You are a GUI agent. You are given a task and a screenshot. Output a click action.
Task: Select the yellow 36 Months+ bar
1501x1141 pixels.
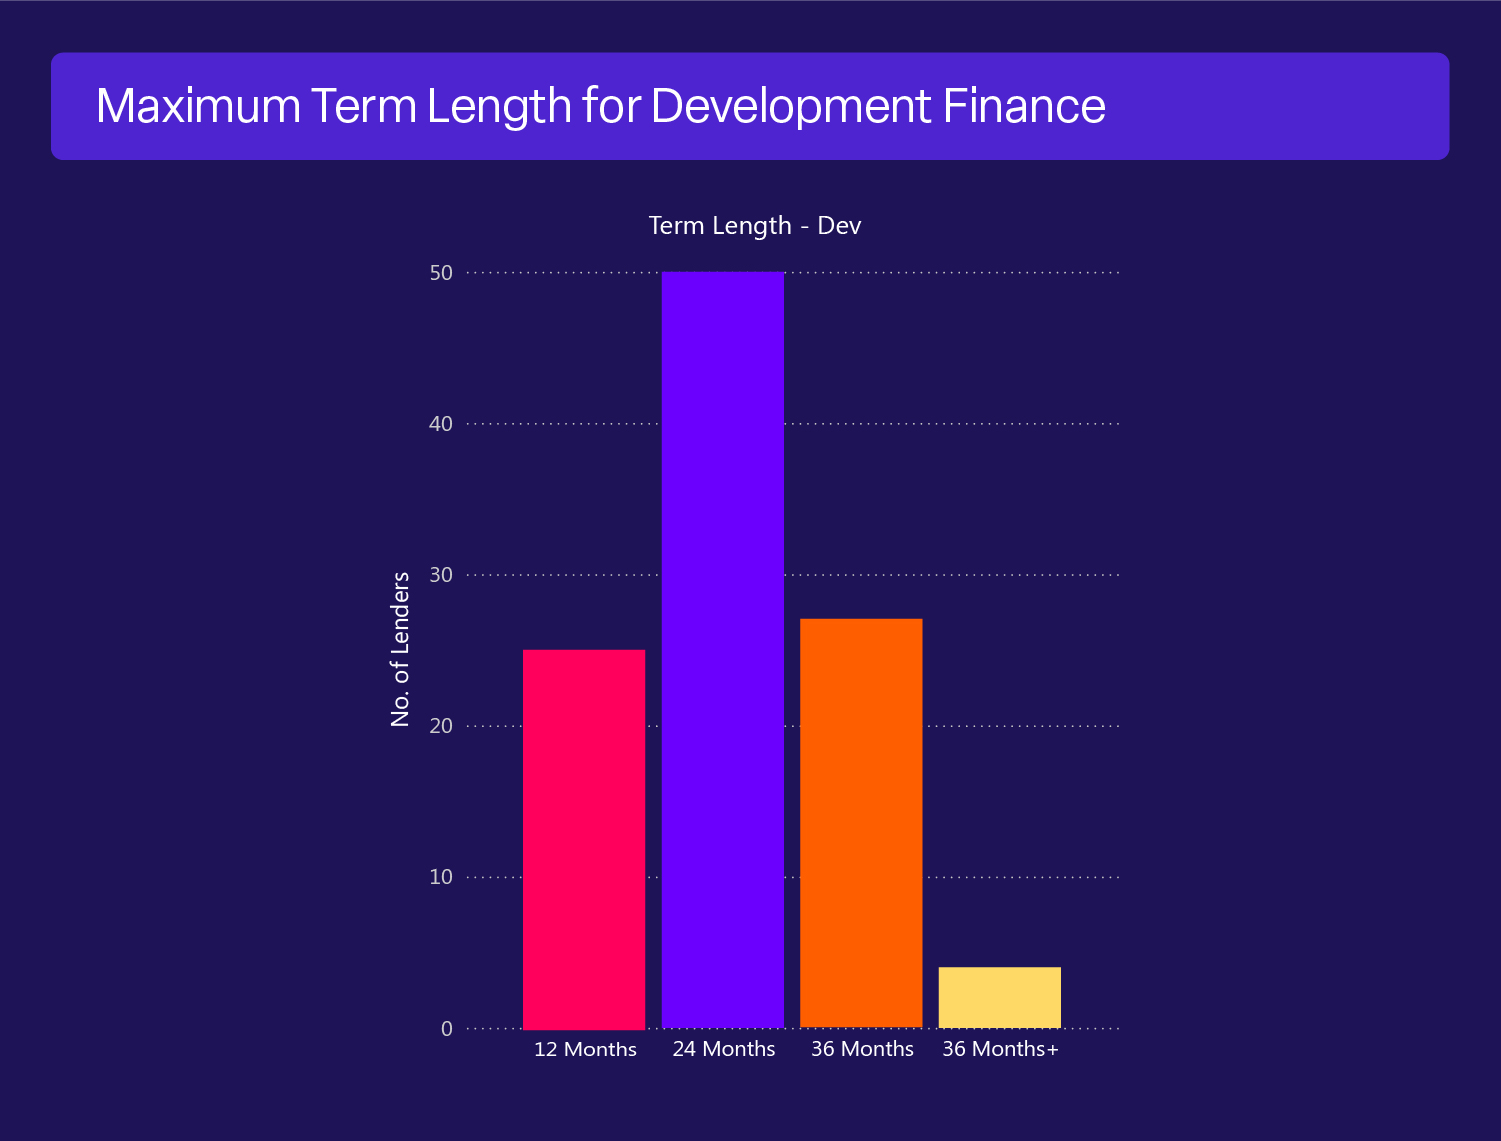pyautogui.click(x=999, y=997)
